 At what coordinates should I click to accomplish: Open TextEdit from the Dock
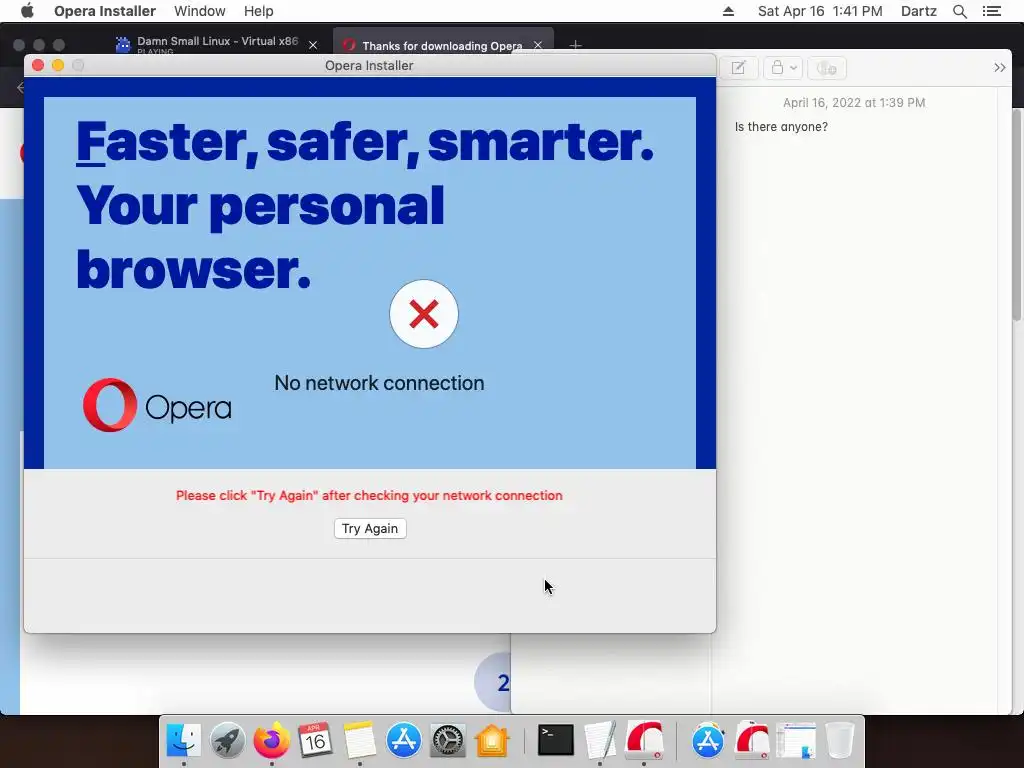click(600, 740)
